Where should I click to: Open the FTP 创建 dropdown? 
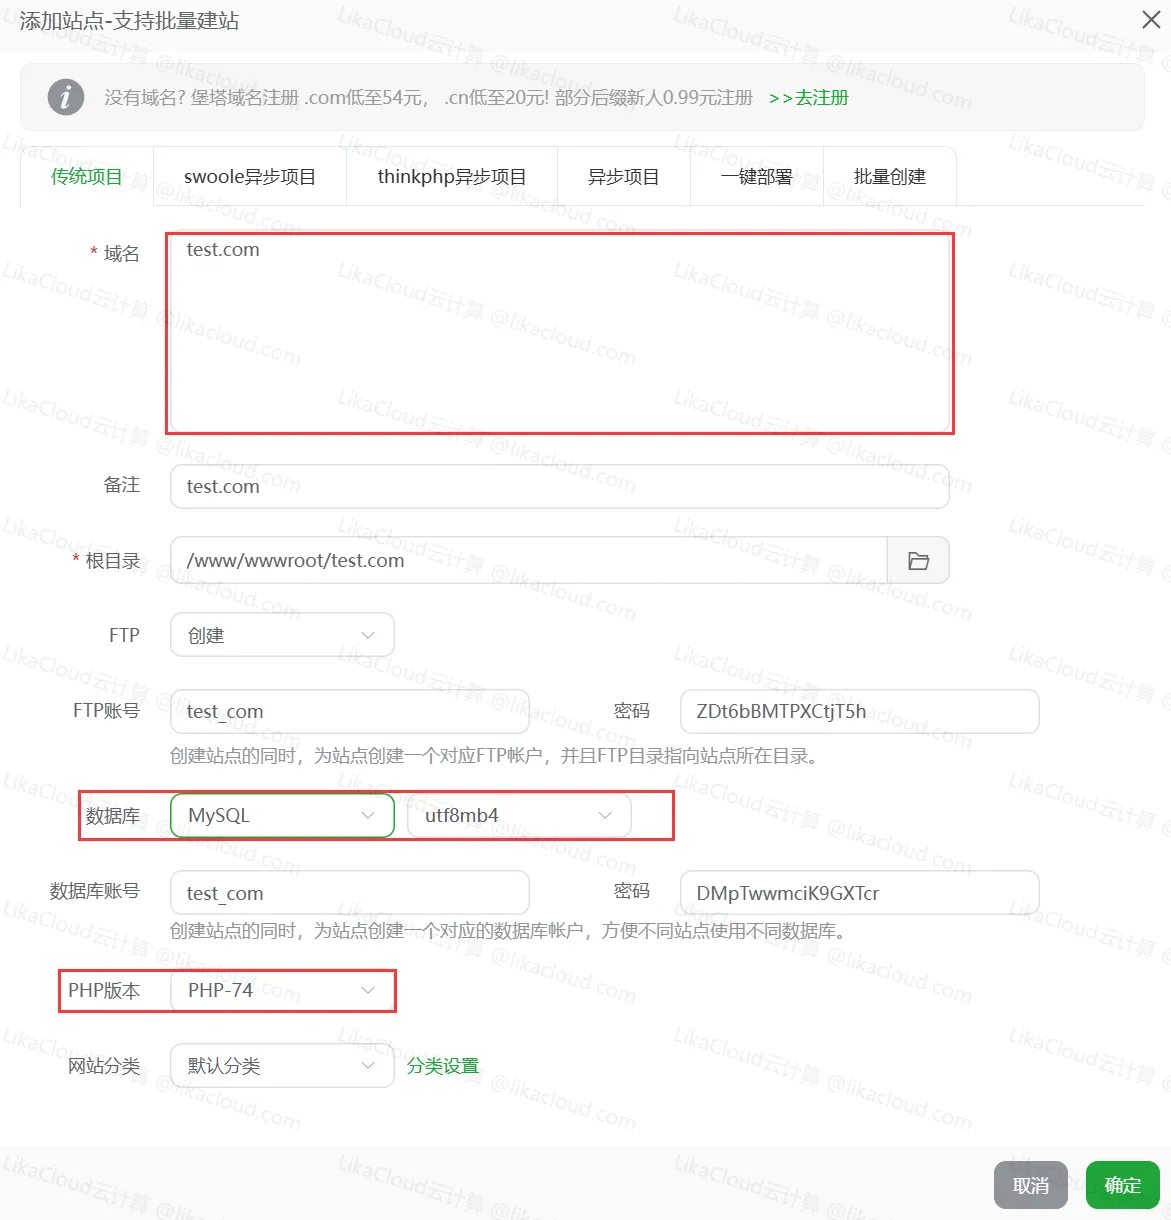click(x=281, y=634)
